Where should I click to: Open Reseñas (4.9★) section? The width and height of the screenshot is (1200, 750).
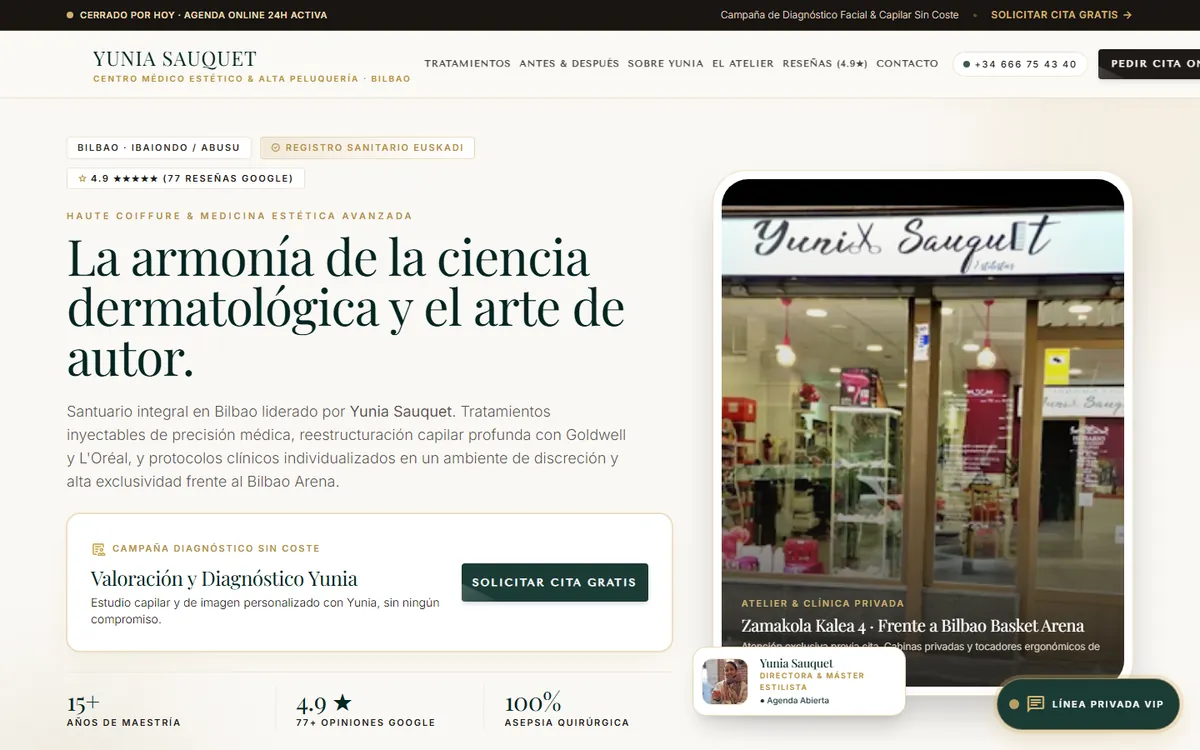tap(825, 64)
